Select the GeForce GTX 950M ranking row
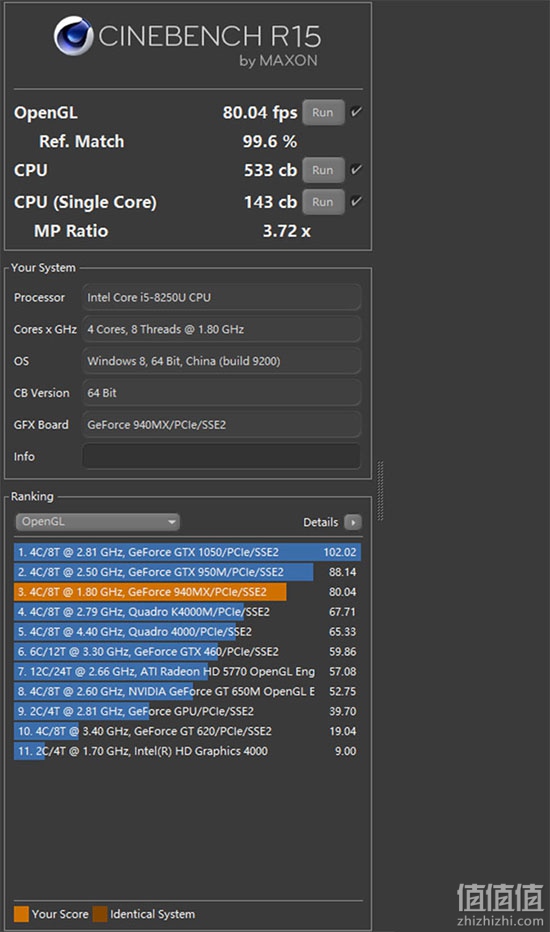 (x=187, y=572)
